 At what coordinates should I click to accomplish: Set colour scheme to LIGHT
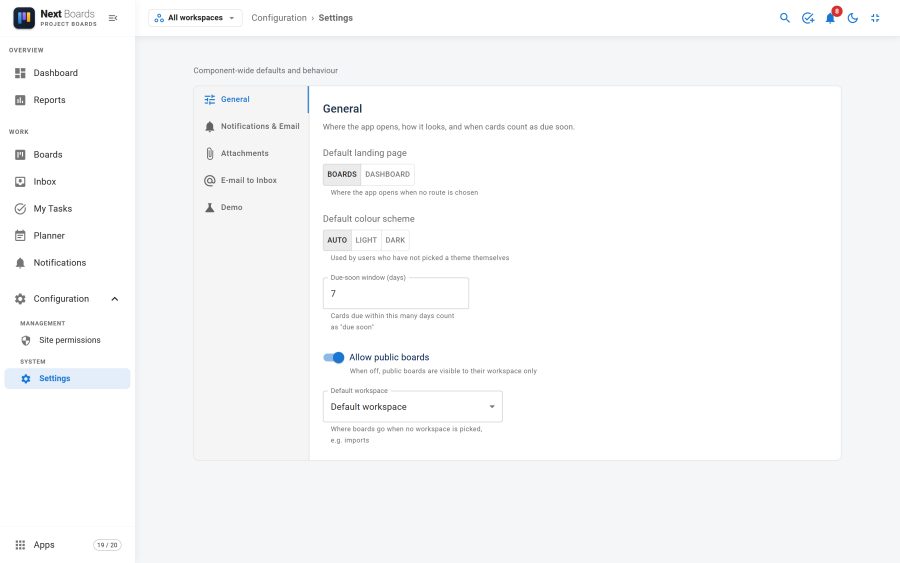coord(366,240)
